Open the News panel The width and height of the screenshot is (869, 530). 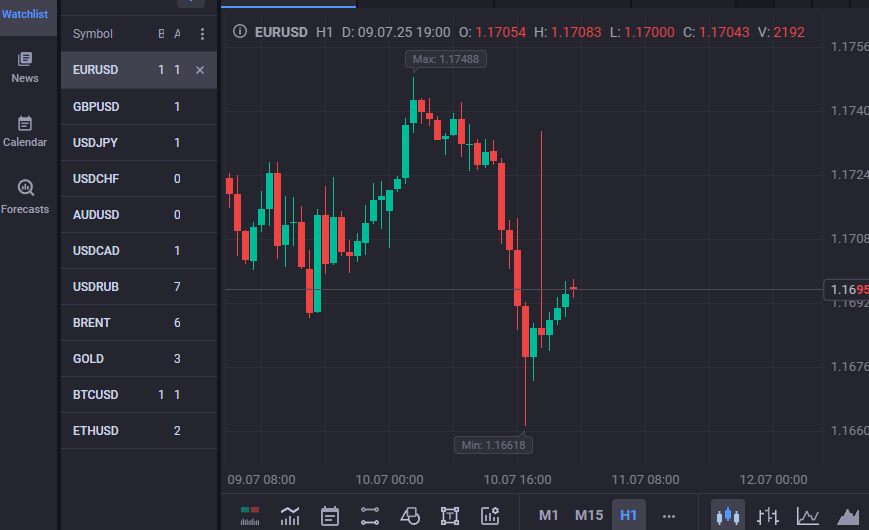pyautogui.click(x=25, y=67)
